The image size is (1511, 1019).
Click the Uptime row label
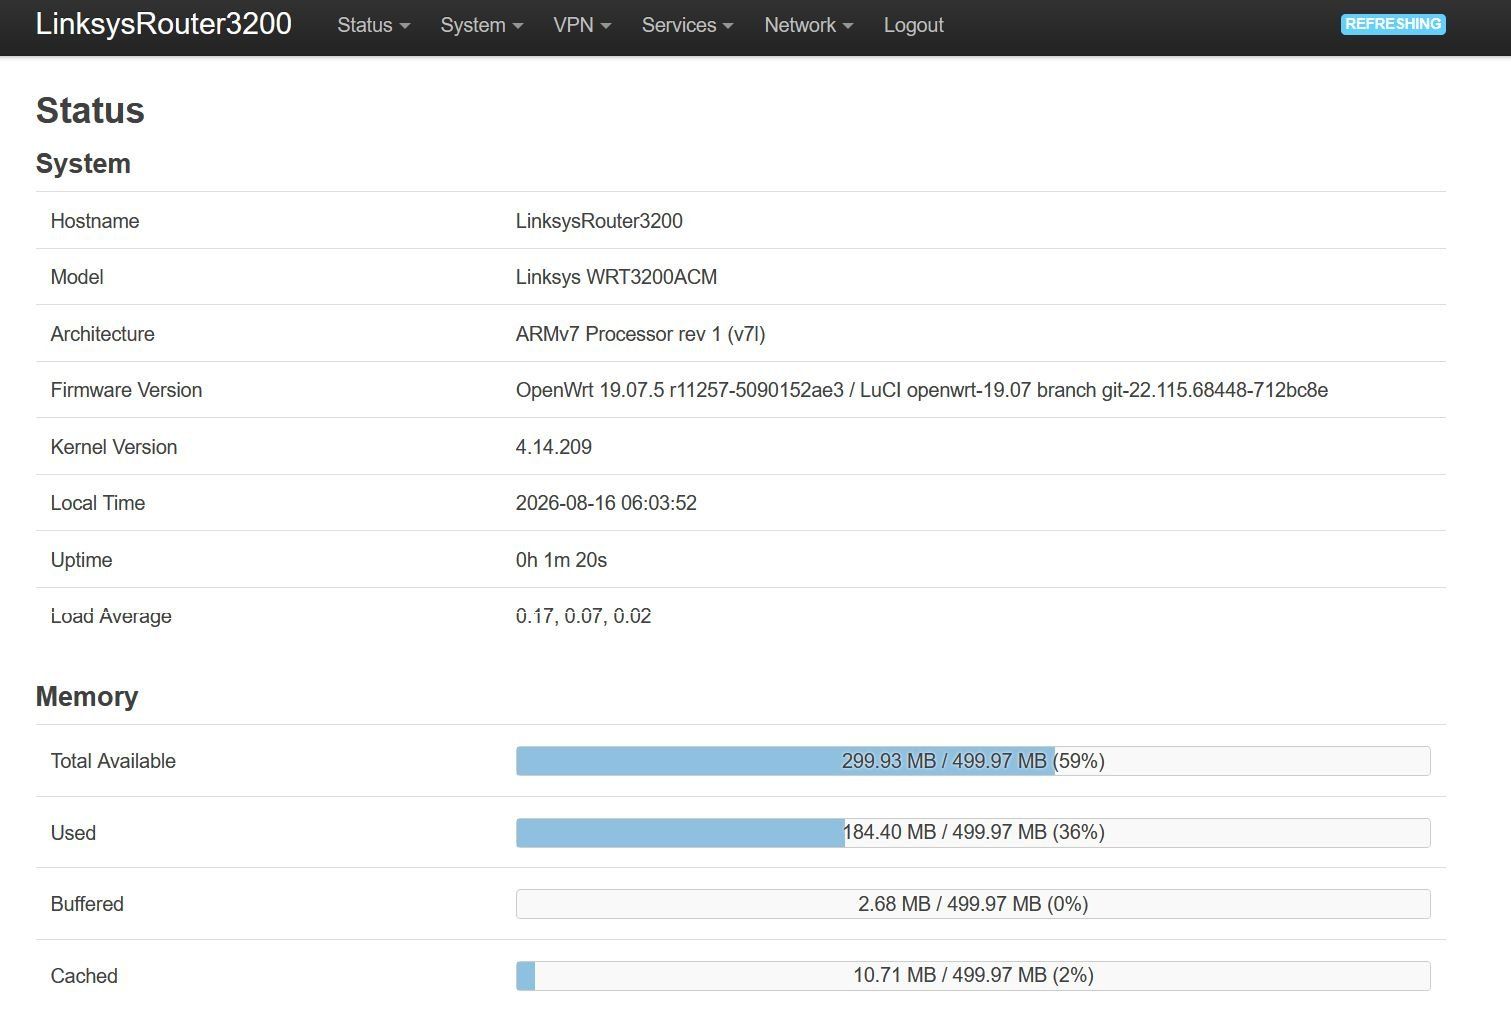pos(81,560)
